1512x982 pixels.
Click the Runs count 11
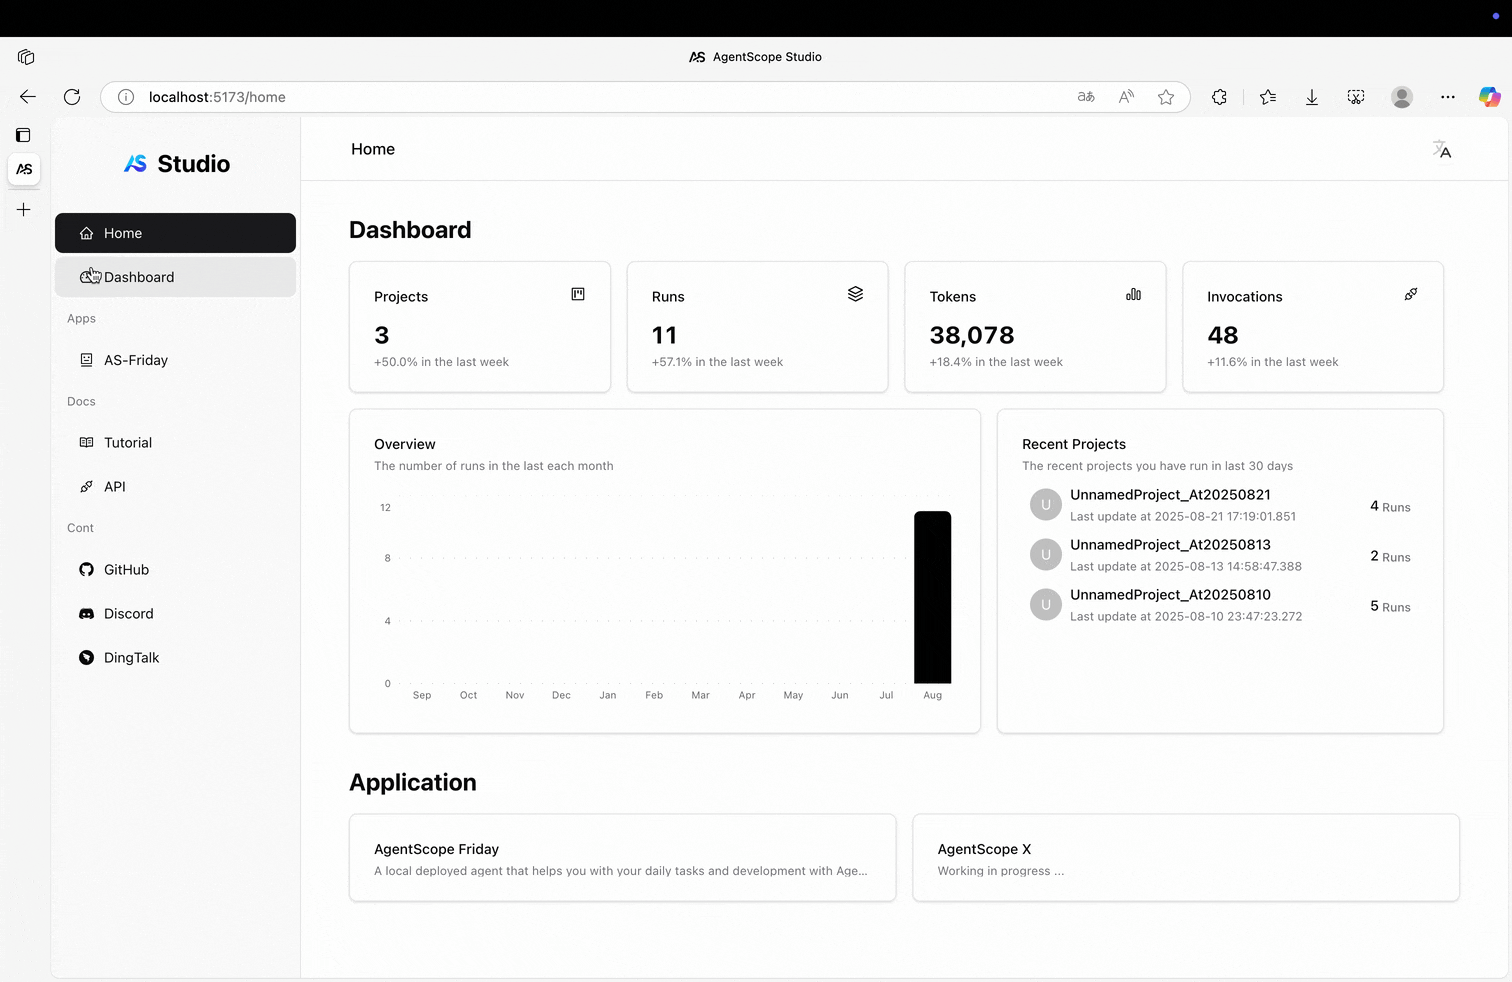[x=664, y=335]
